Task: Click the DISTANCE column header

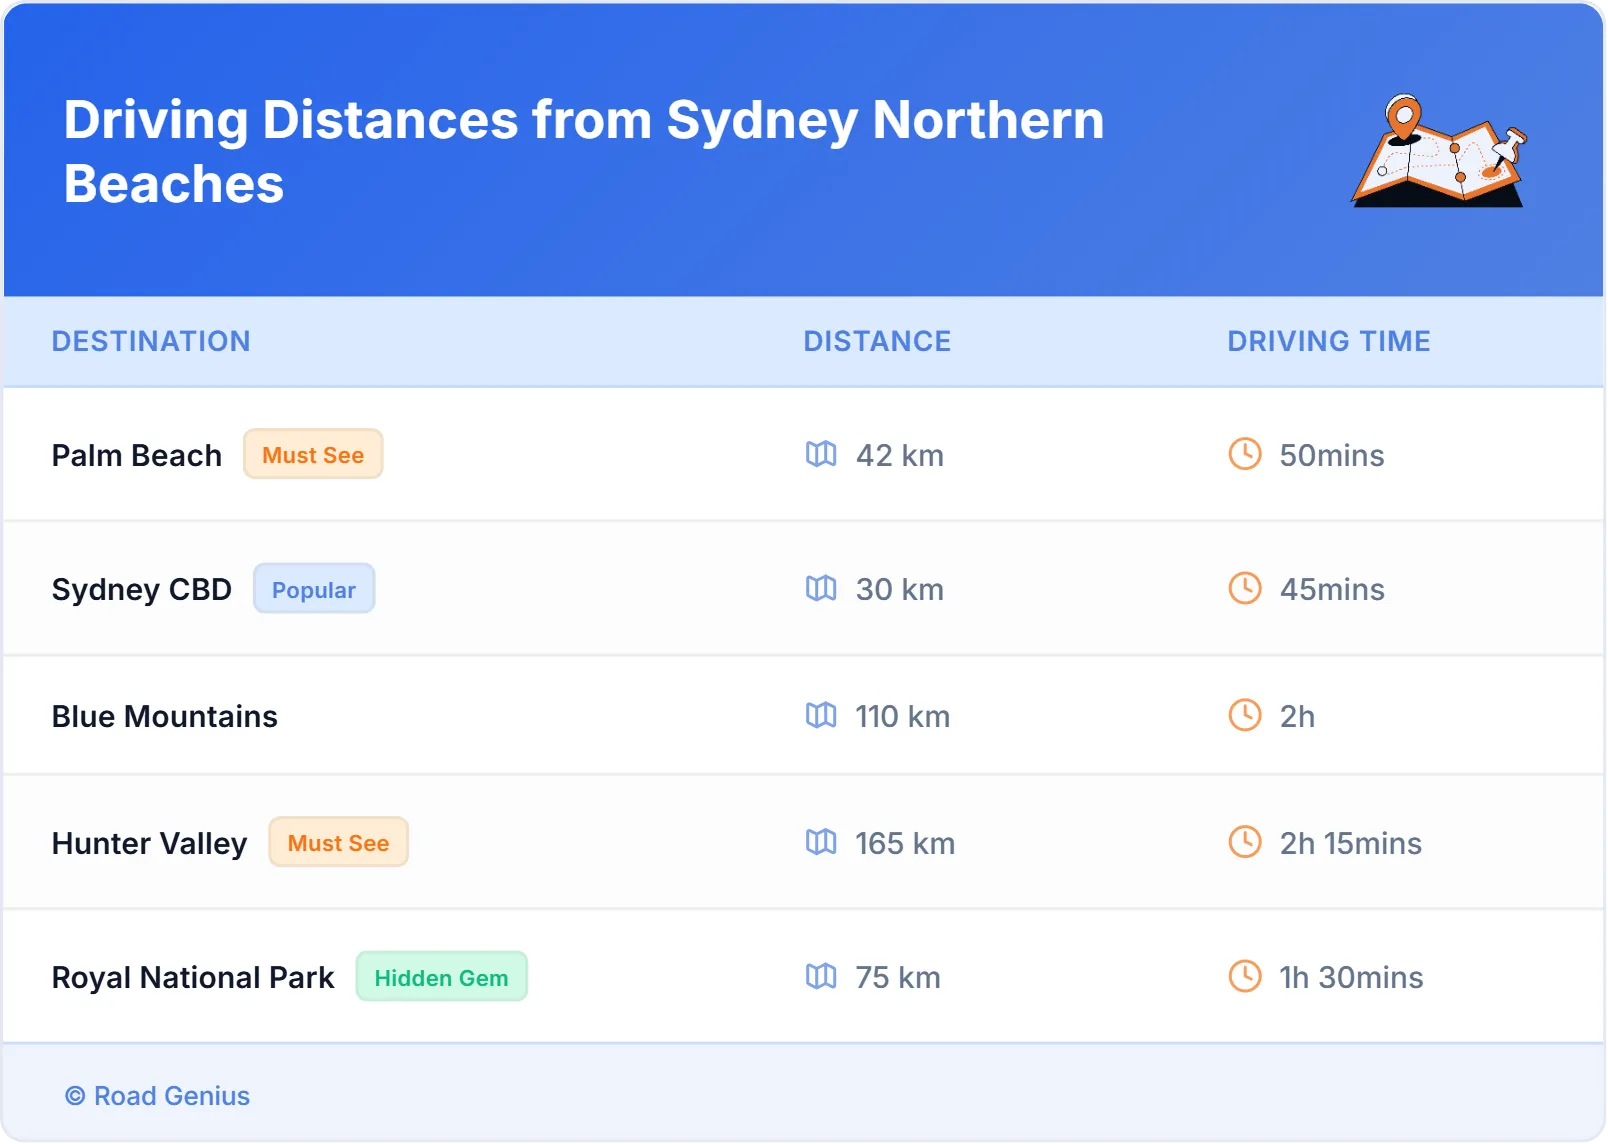Action: coord(877,341)
